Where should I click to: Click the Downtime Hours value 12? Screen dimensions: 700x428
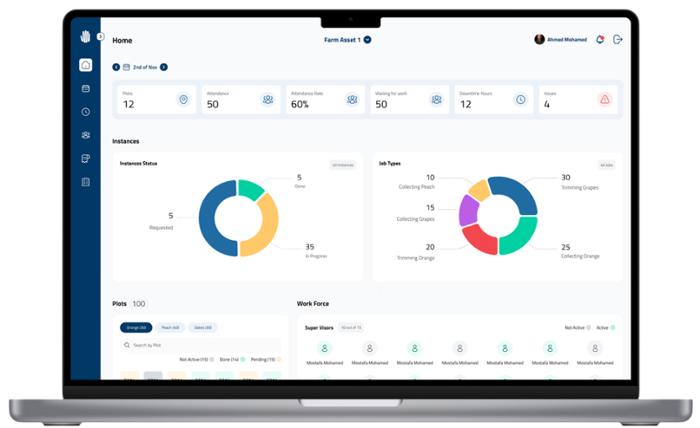pyautogui.click(x=466, y=104)
